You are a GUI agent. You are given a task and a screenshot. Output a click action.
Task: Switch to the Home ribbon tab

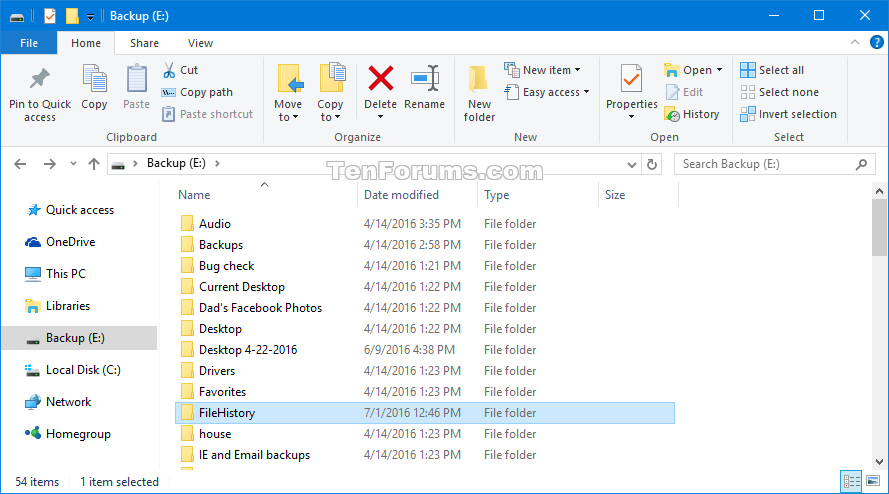pyautogui.click(x=86, y=43)
